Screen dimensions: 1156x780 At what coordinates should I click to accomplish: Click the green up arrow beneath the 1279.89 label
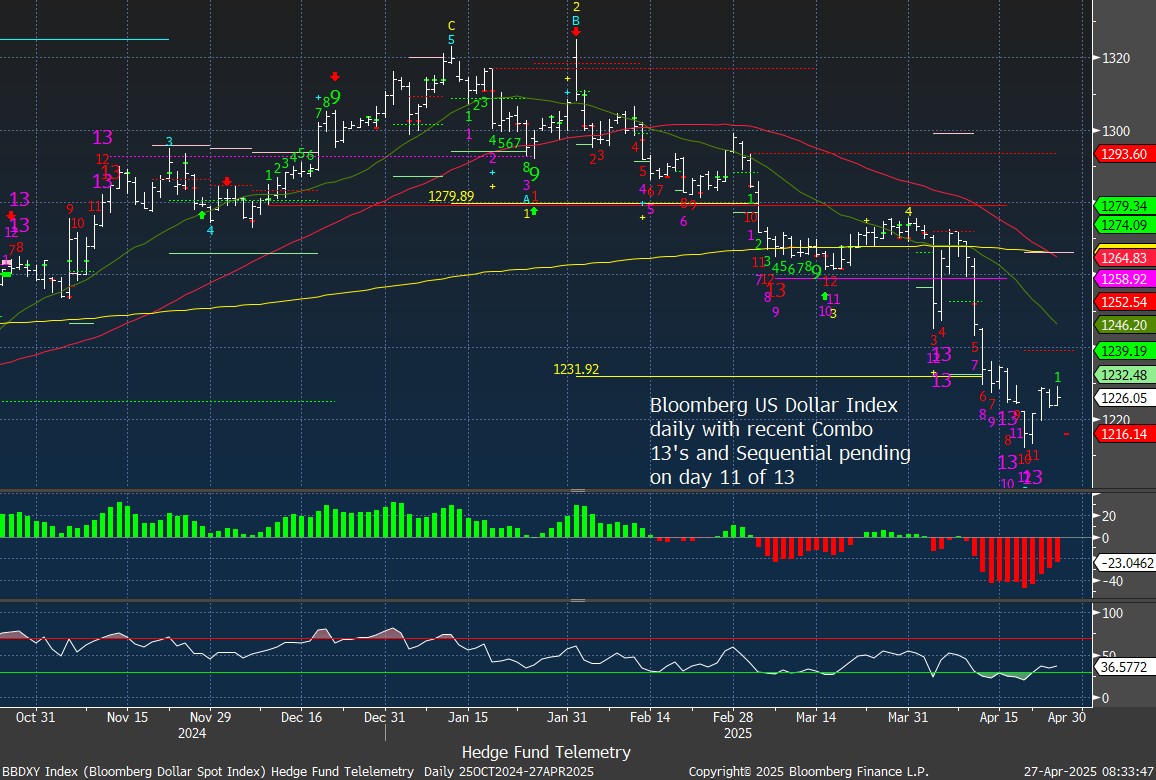click(x=534, y=212)
